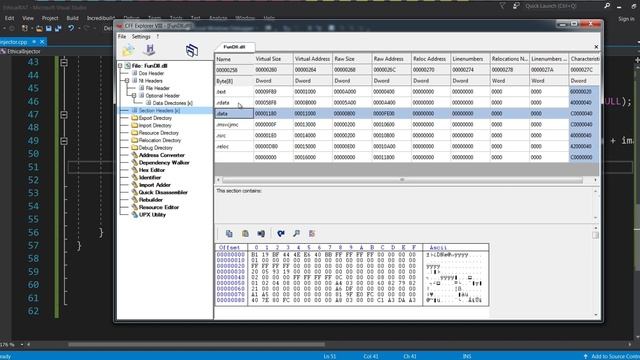Select Data Directories in the tree
Viewport: 640px width, 360px height.
click(x=172, y=103)
